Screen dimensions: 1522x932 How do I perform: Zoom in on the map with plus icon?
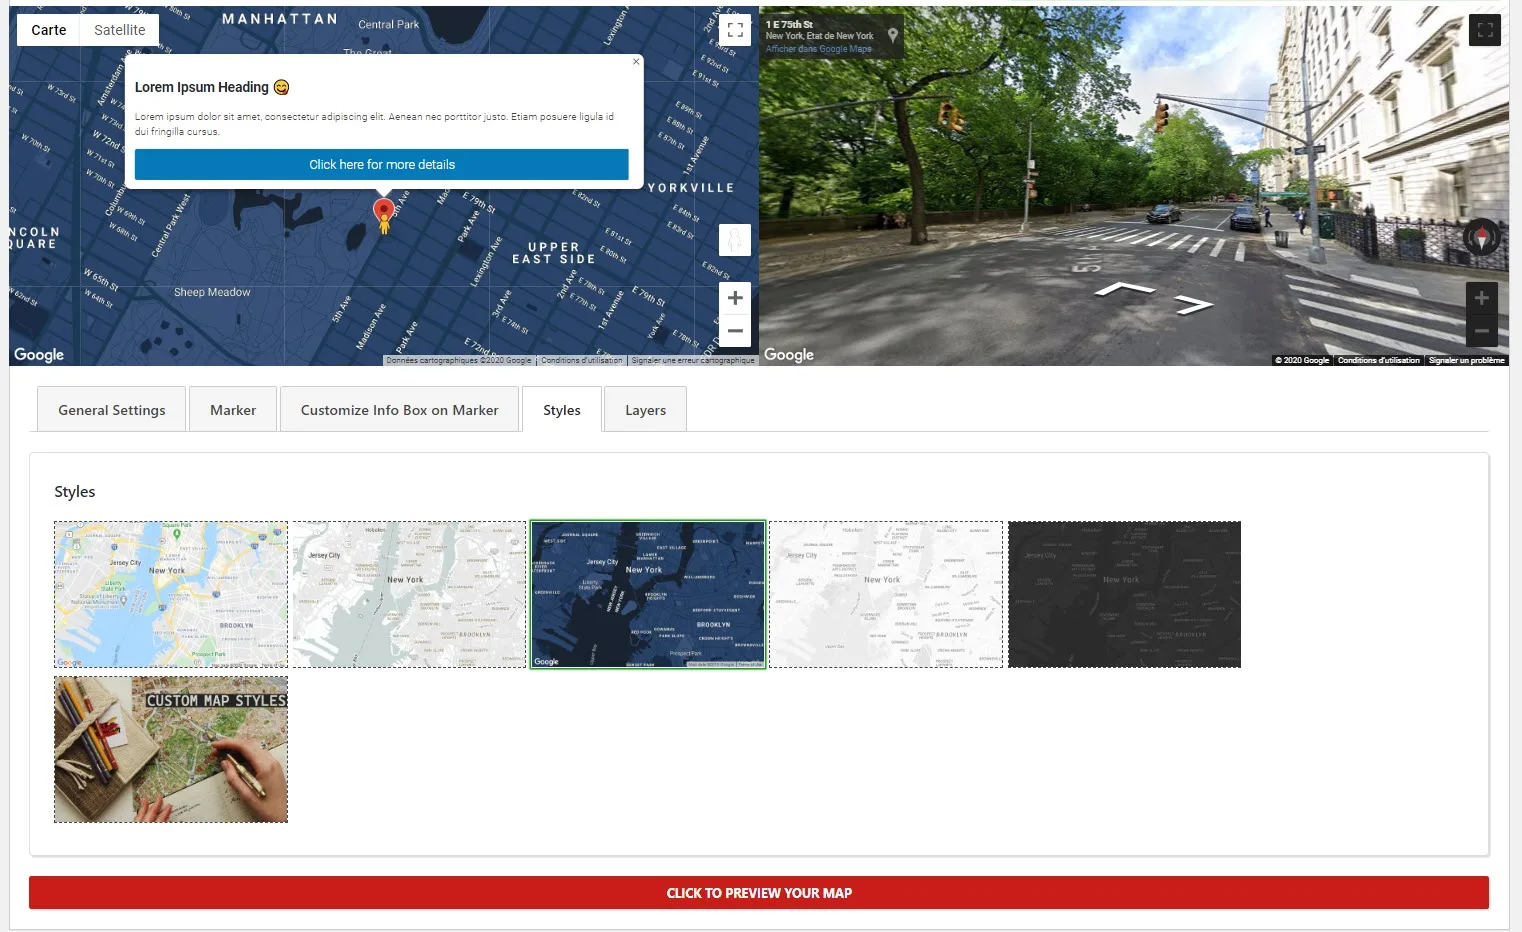click(x=735, y=297)
